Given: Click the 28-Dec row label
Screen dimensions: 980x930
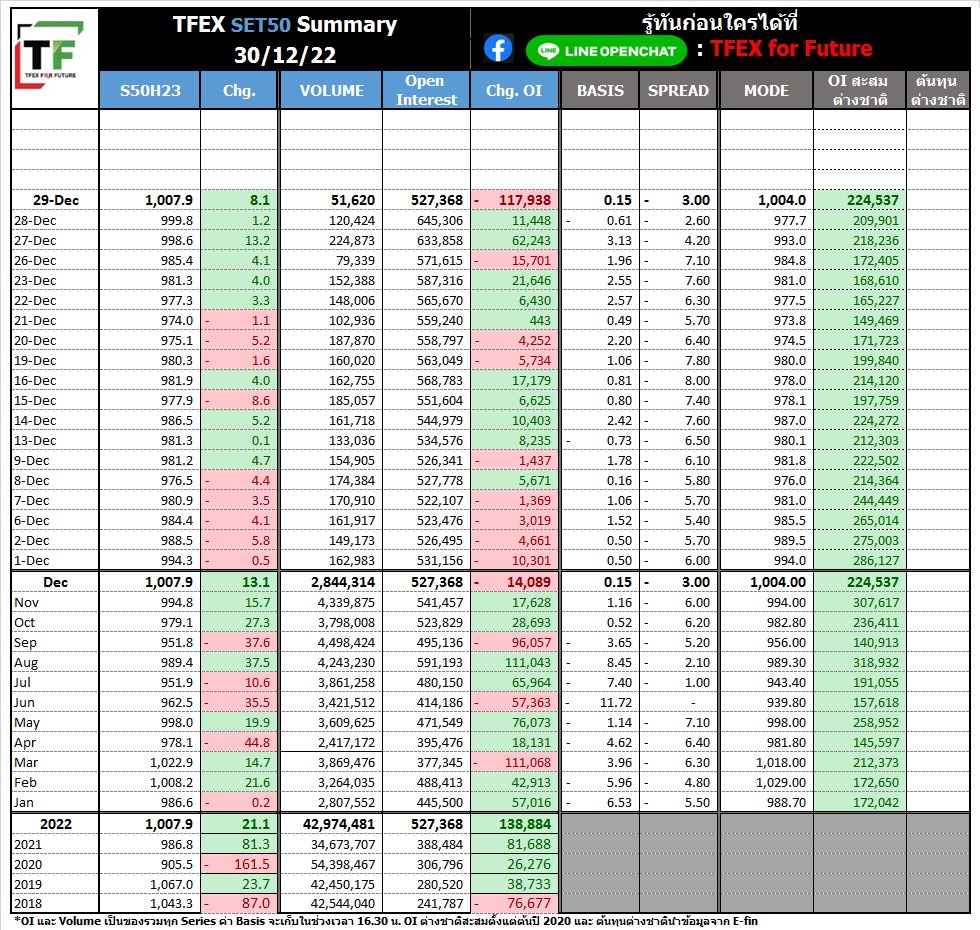Looking at the screenshot, I should pyautogui.click(x=35, y=221).
